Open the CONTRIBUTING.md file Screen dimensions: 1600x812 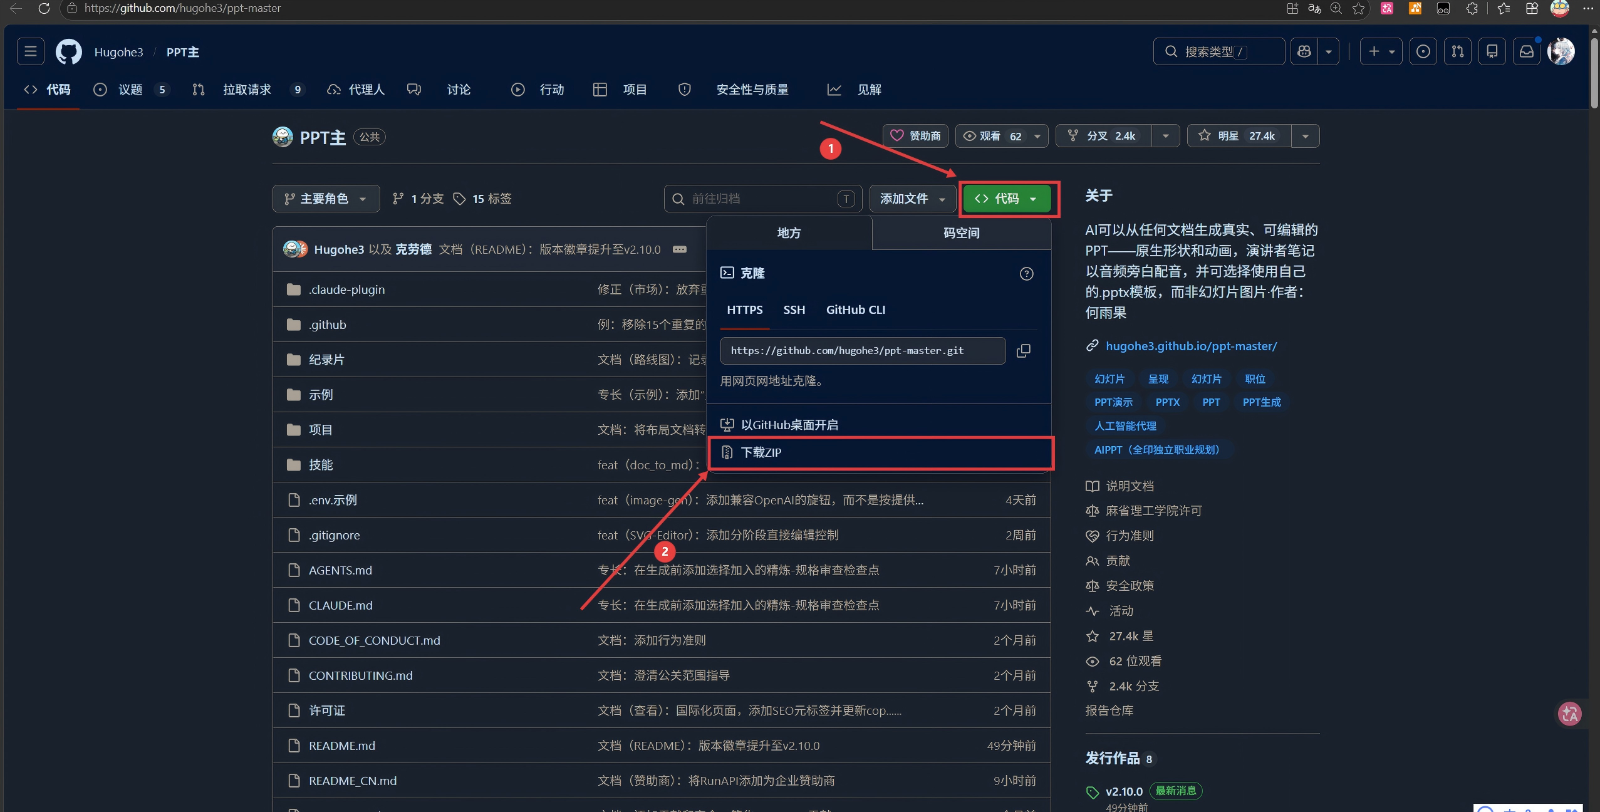(x=361, y=676)
